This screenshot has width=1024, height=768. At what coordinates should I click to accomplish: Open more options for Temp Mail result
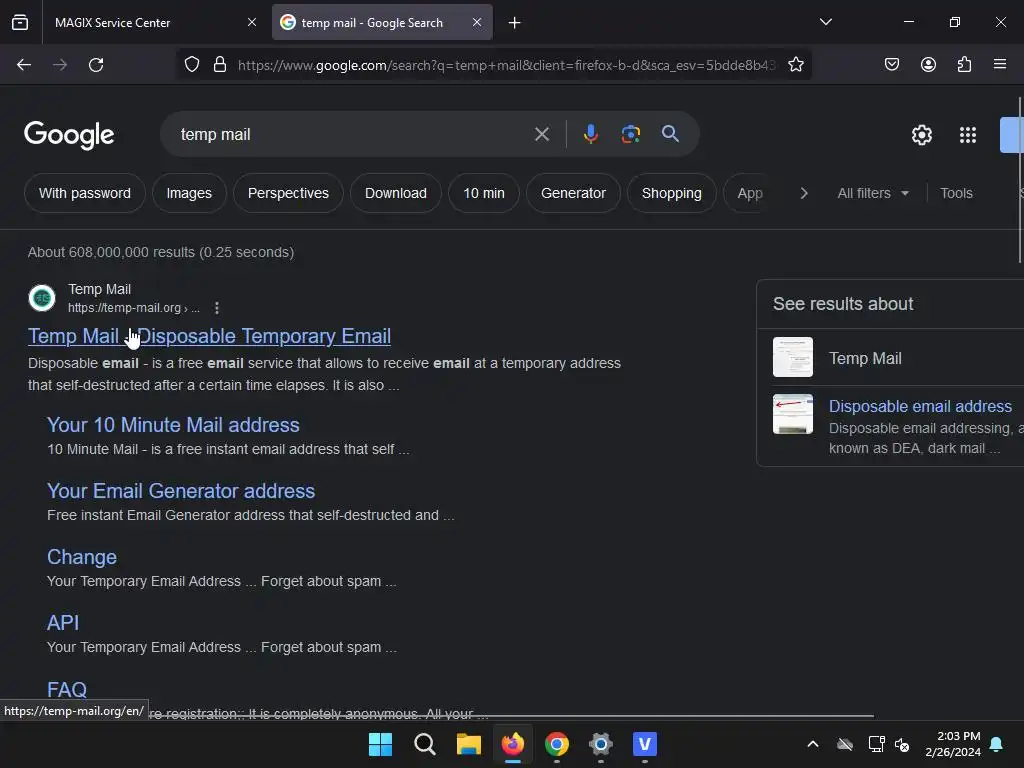pyautogui.click(x=217, y=308)
